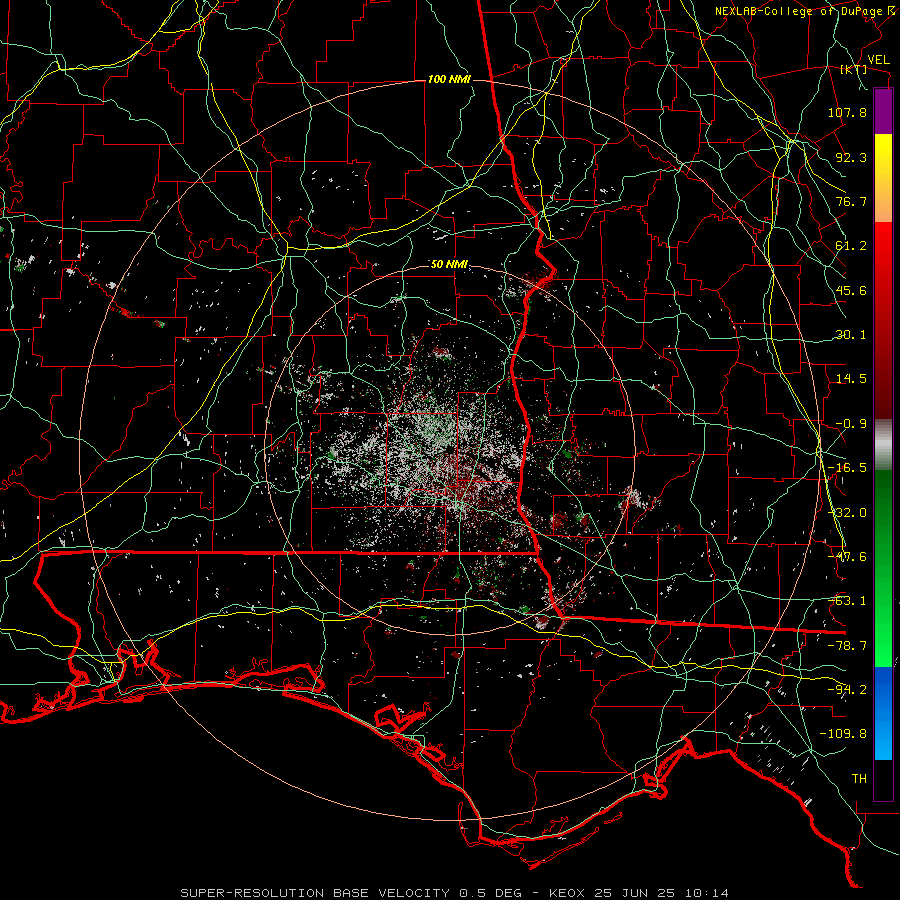
Task: Pick the gray segment of the color bar
Action: pyautogui.click(x=883, y=445)
